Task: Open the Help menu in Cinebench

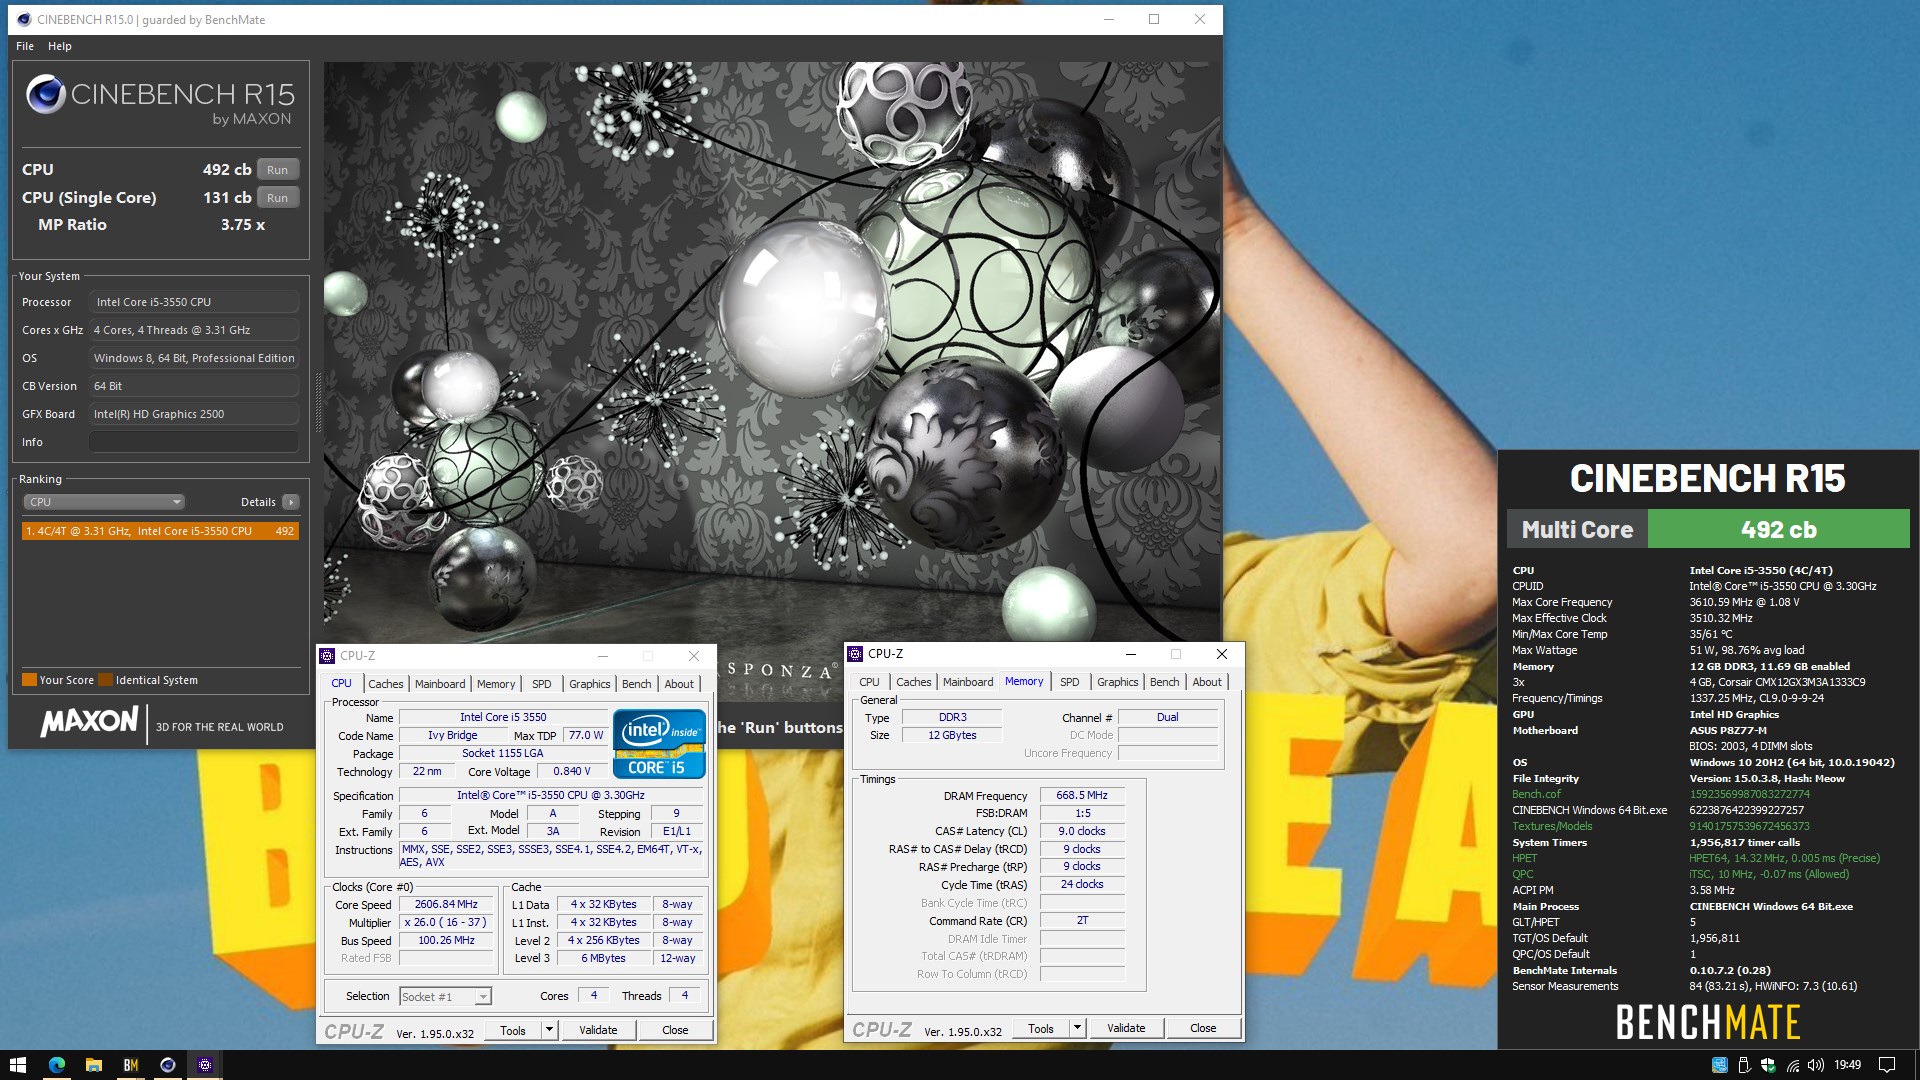Action: (60, 46)
